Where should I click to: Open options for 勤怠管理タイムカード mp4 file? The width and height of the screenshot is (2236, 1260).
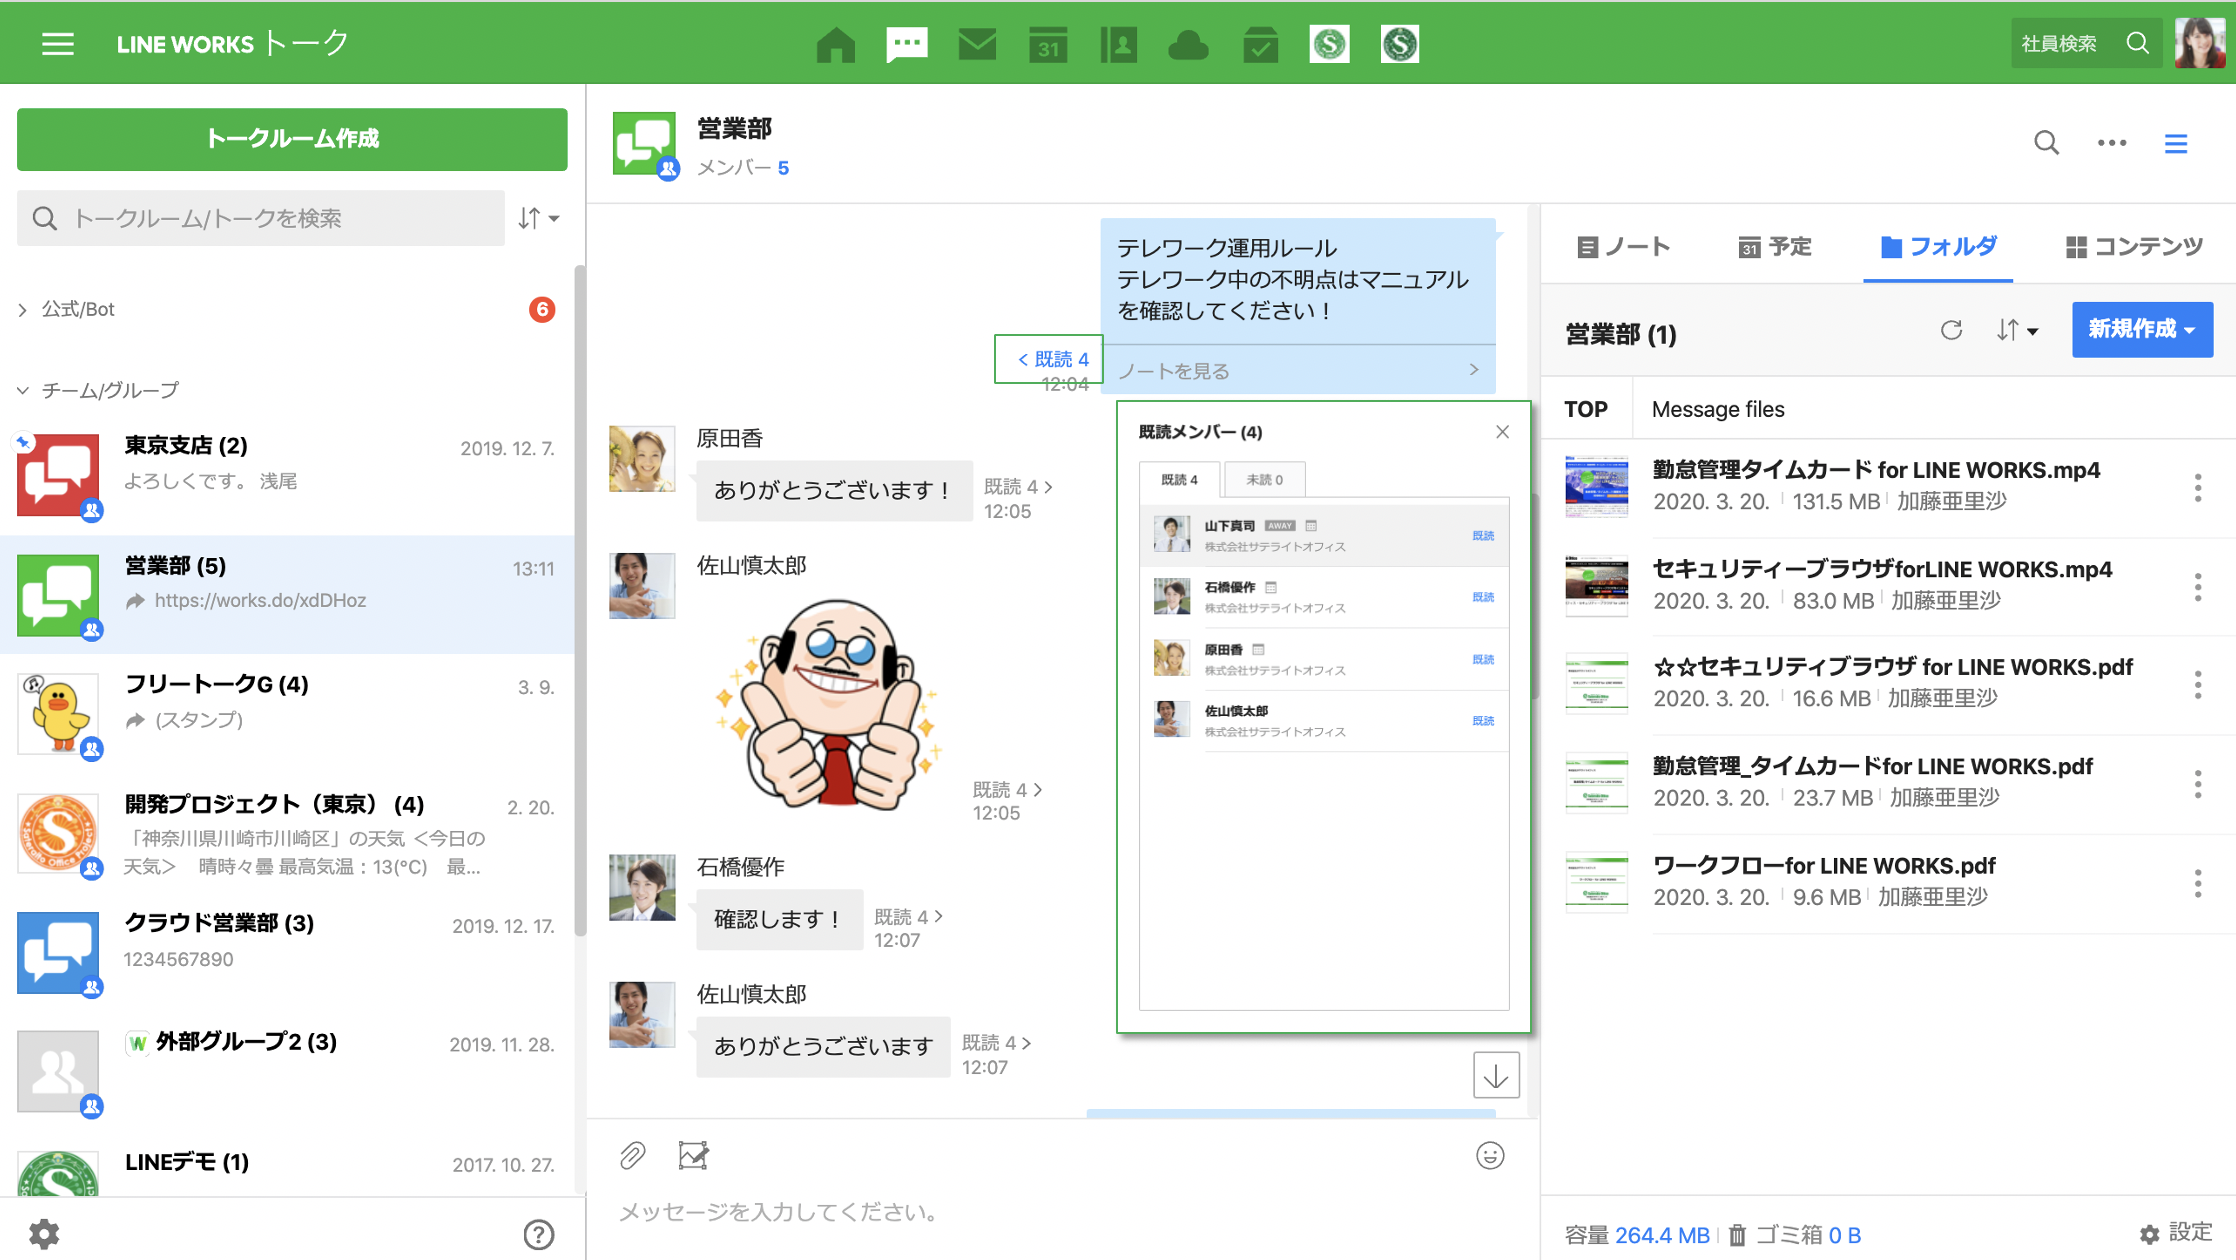pyautogui.click(x=2198, y=488)
